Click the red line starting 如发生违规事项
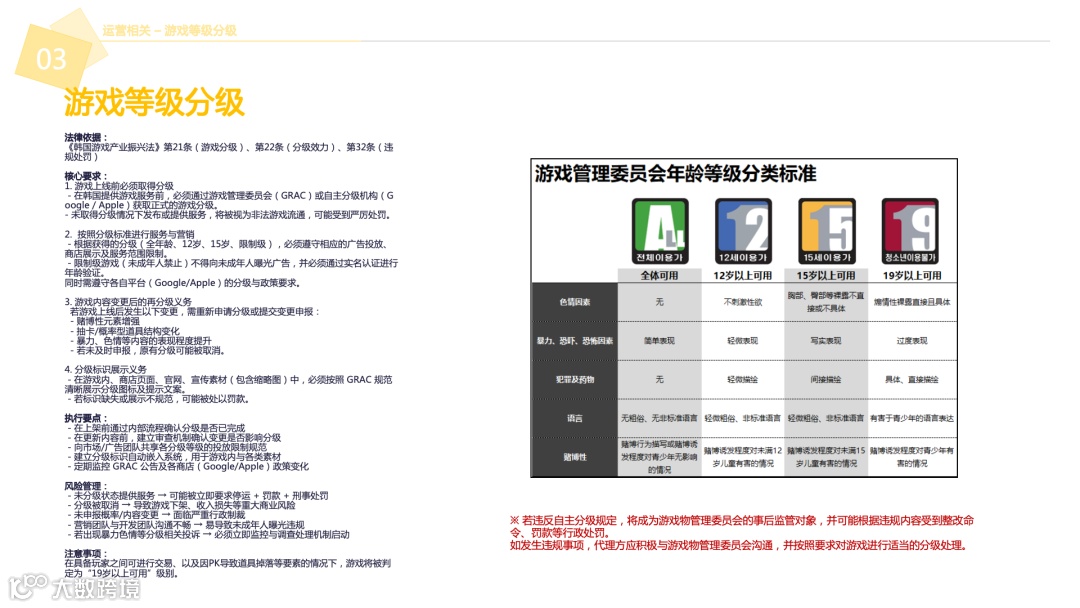Viewport: 1080px width, 608px height. click(739, 545)
